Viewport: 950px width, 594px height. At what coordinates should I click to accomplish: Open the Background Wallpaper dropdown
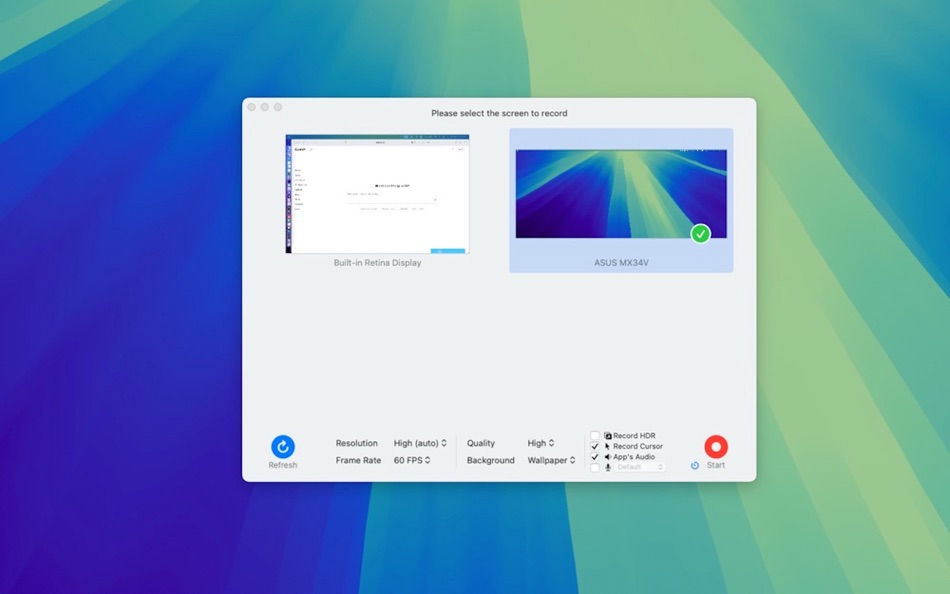click(x=551, y=460)
